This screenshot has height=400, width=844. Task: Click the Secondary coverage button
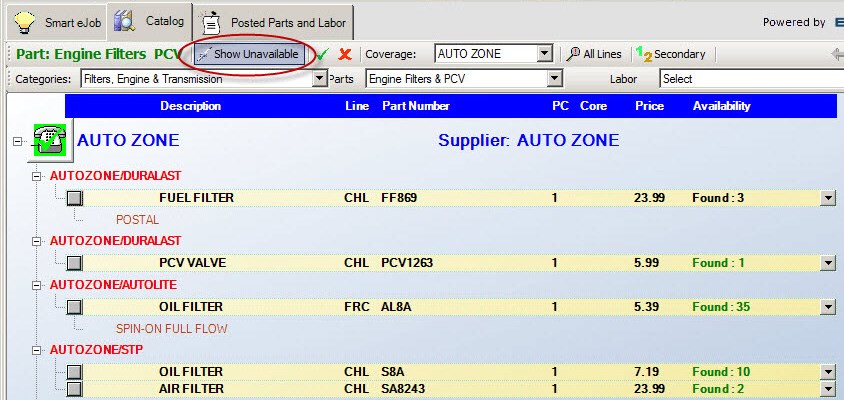[x=671, y=54]
